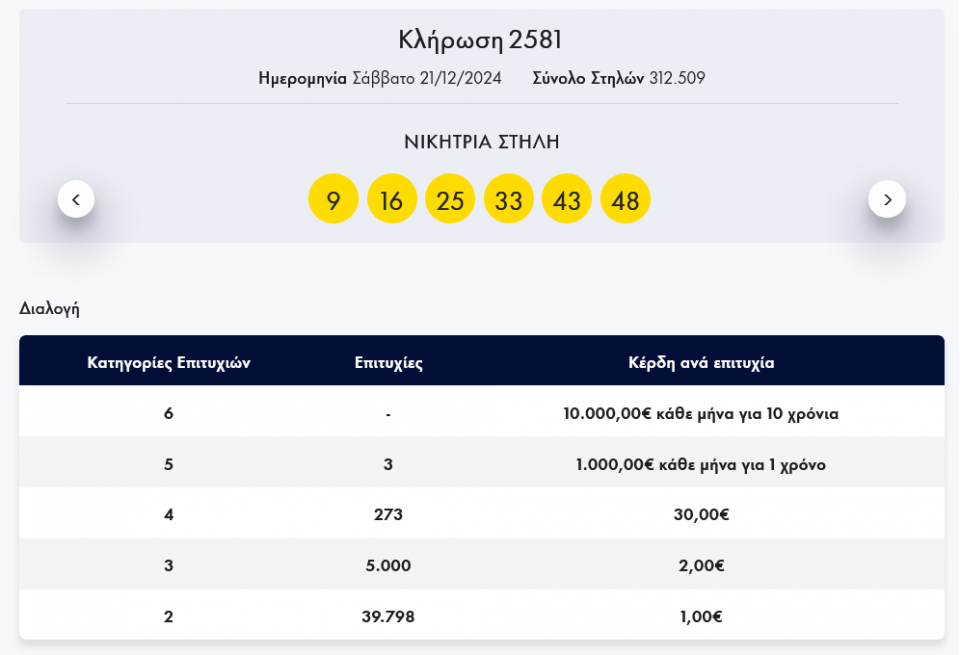Click winning number ball 25
Image resolution: width=960 pixels, height=655 pixels.
pyautogui.click(x=450, y=199)
